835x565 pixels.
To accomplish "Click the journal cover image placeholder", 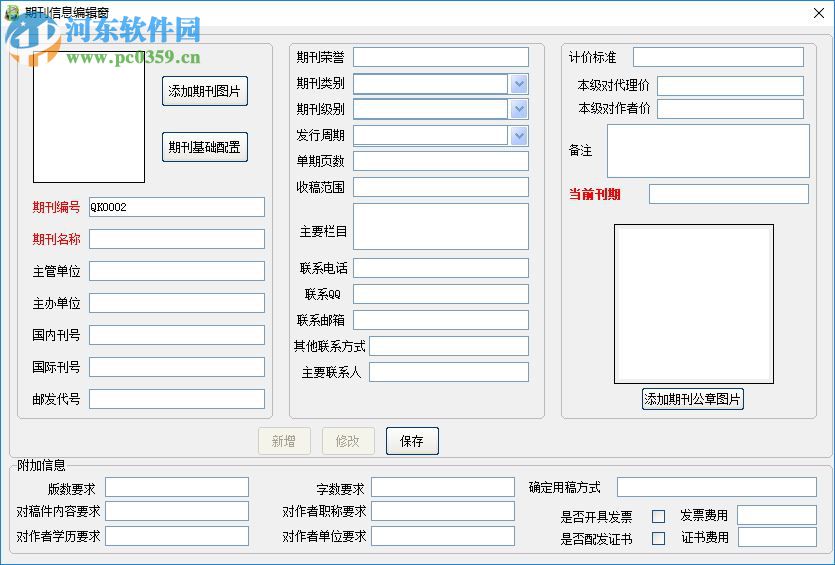I will tap(89, 117).
